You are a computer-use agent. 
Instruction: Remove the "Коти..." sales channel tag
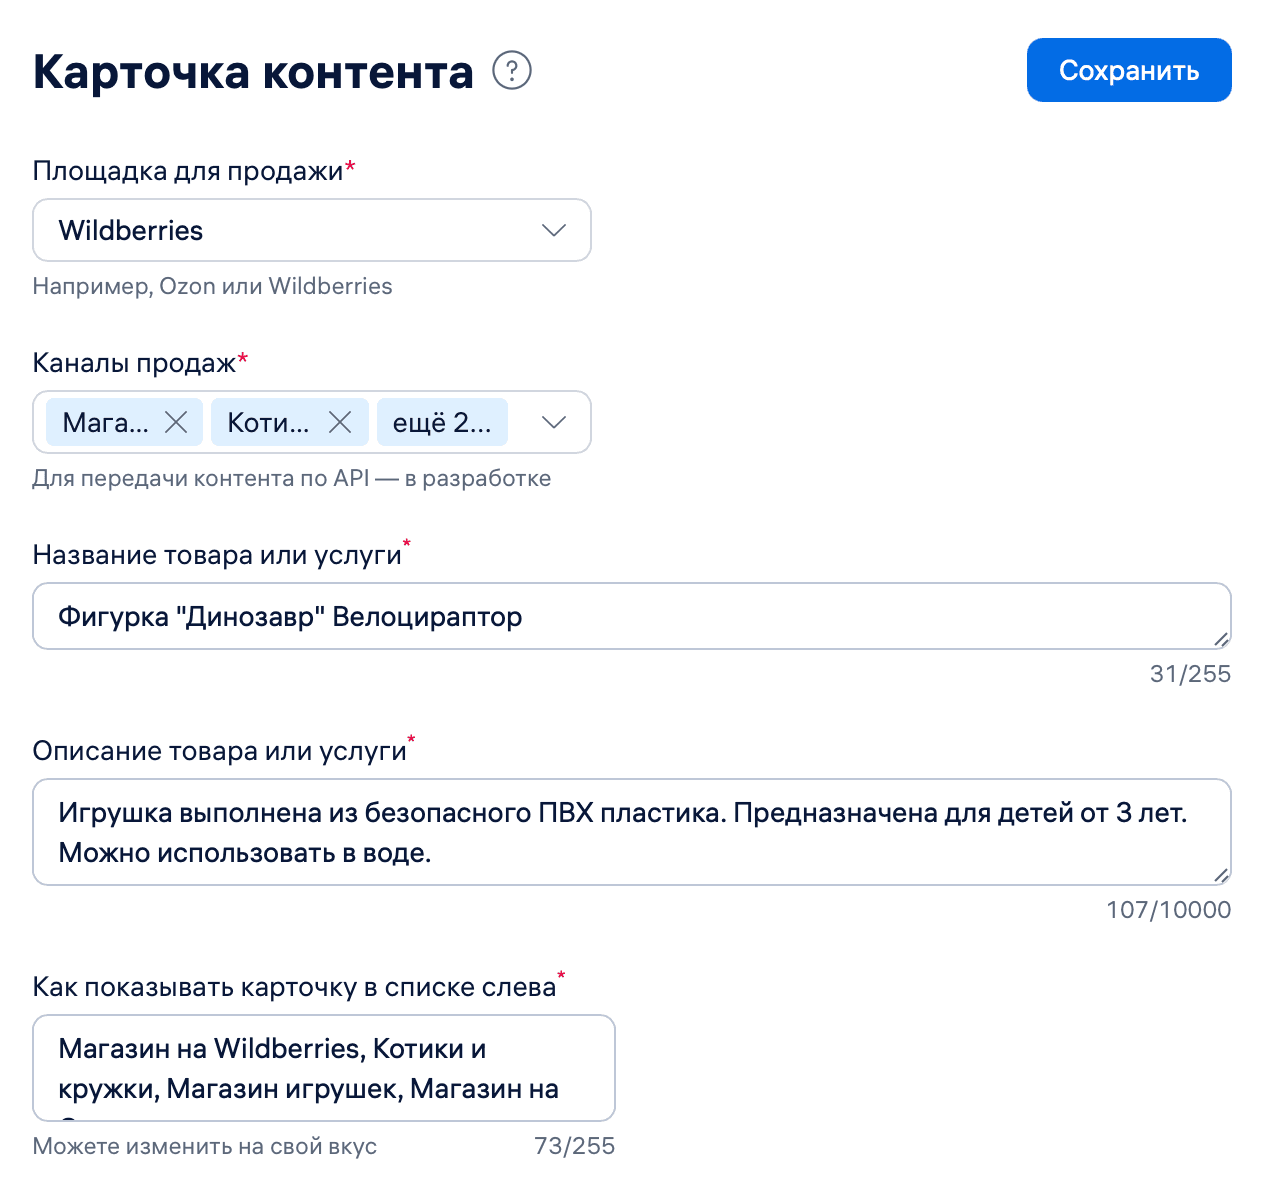point(340,422)
